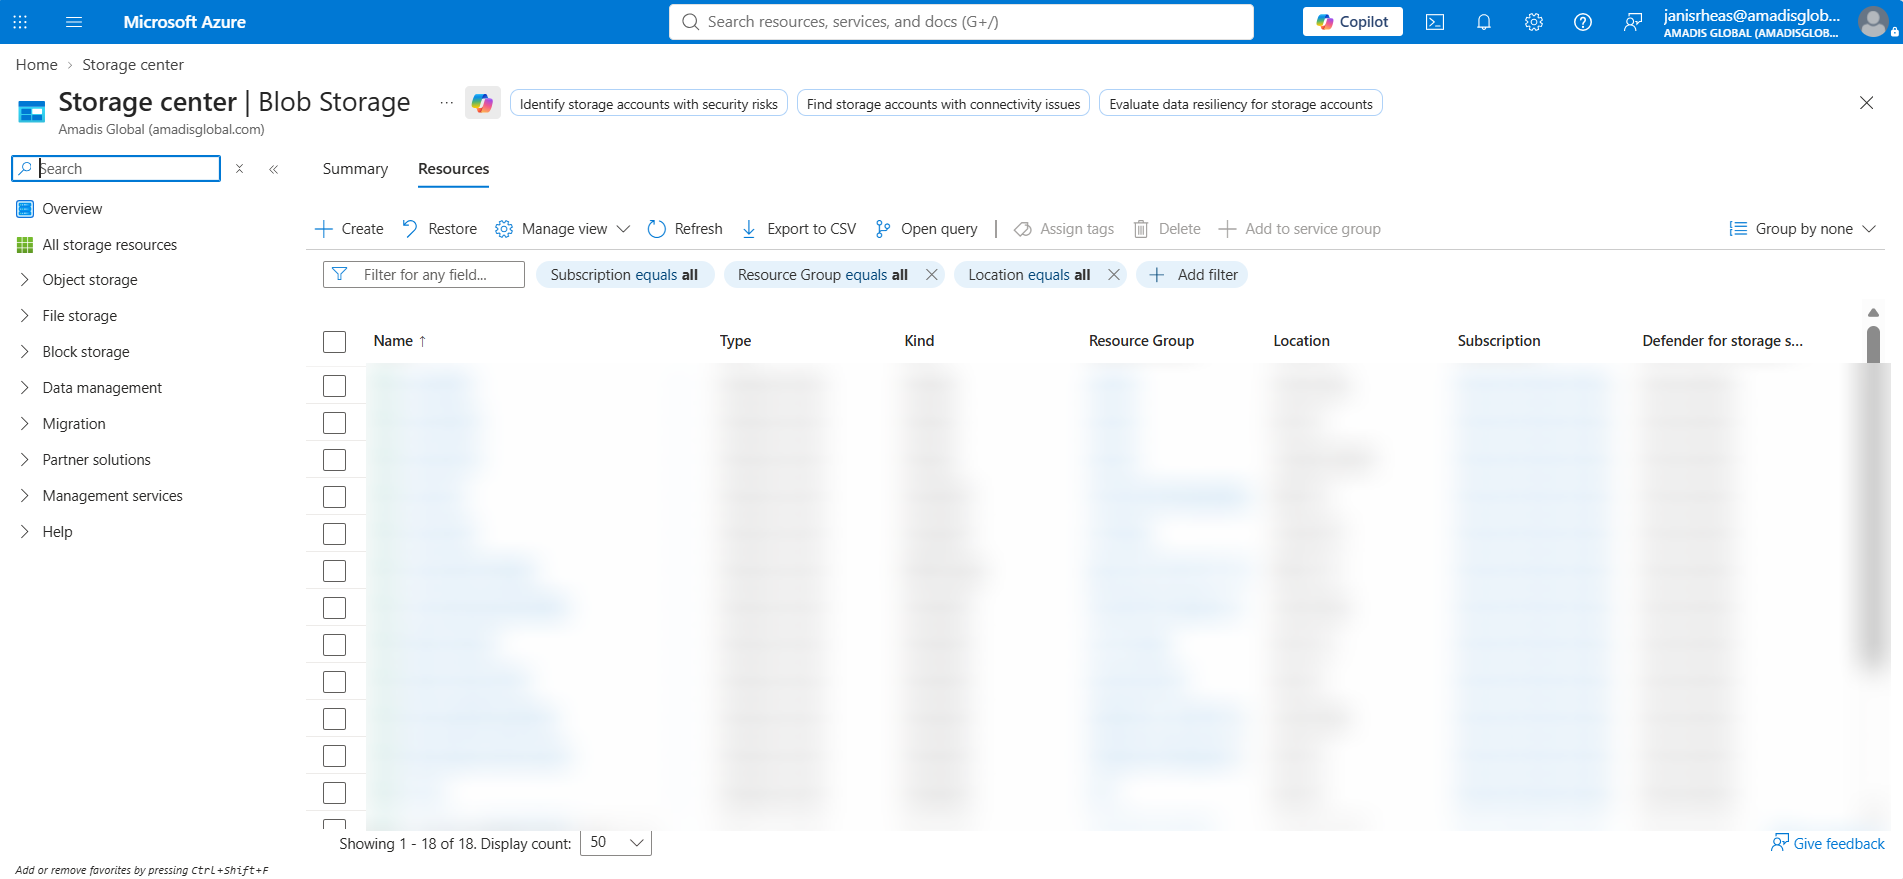Screen dimensions: 1903x879
Task: Click the Filter for any field box
Action: (x=424, y=275)
